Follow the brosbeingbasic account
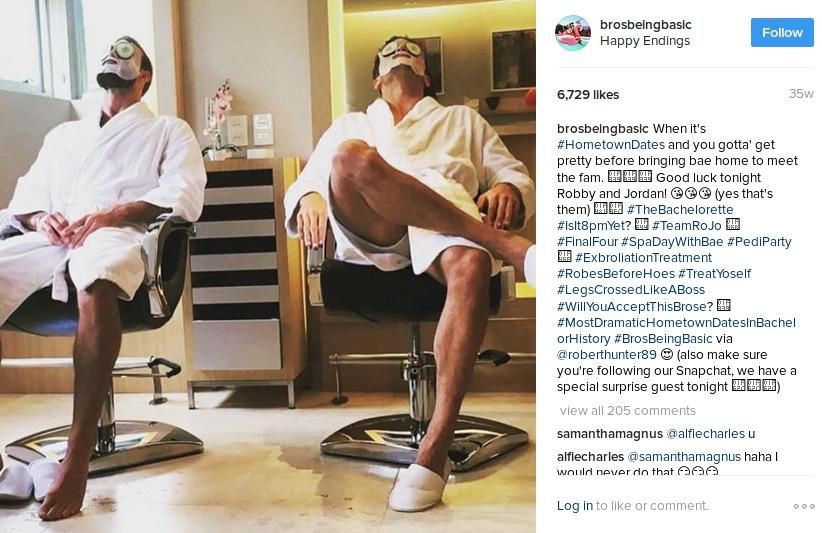The height and width of the screenshot is (533, 822). 782,32
